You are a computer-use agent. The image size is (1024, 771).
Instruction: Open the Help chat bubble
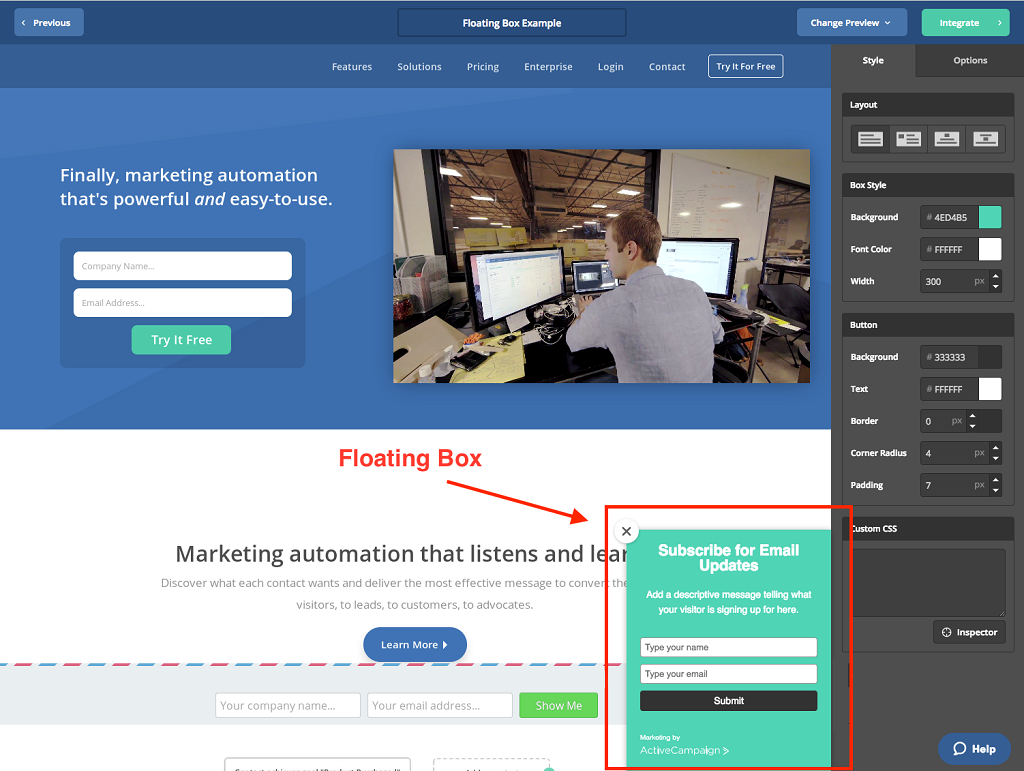coord(974,748)
